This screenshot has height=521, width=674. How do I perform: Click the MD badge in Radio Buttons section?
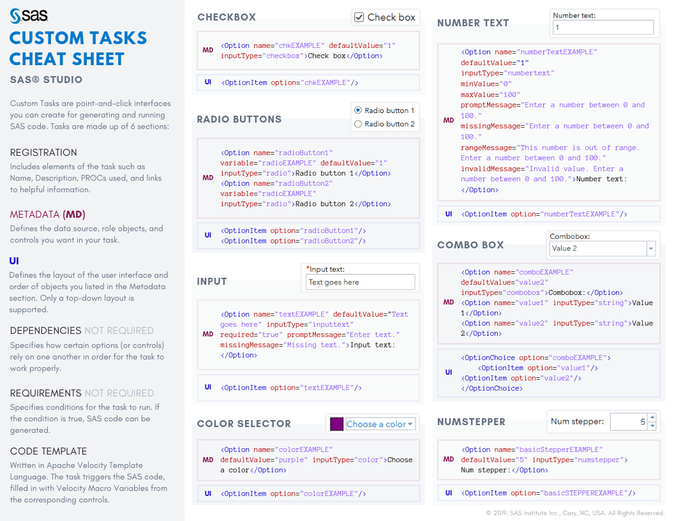pos(208,178)
